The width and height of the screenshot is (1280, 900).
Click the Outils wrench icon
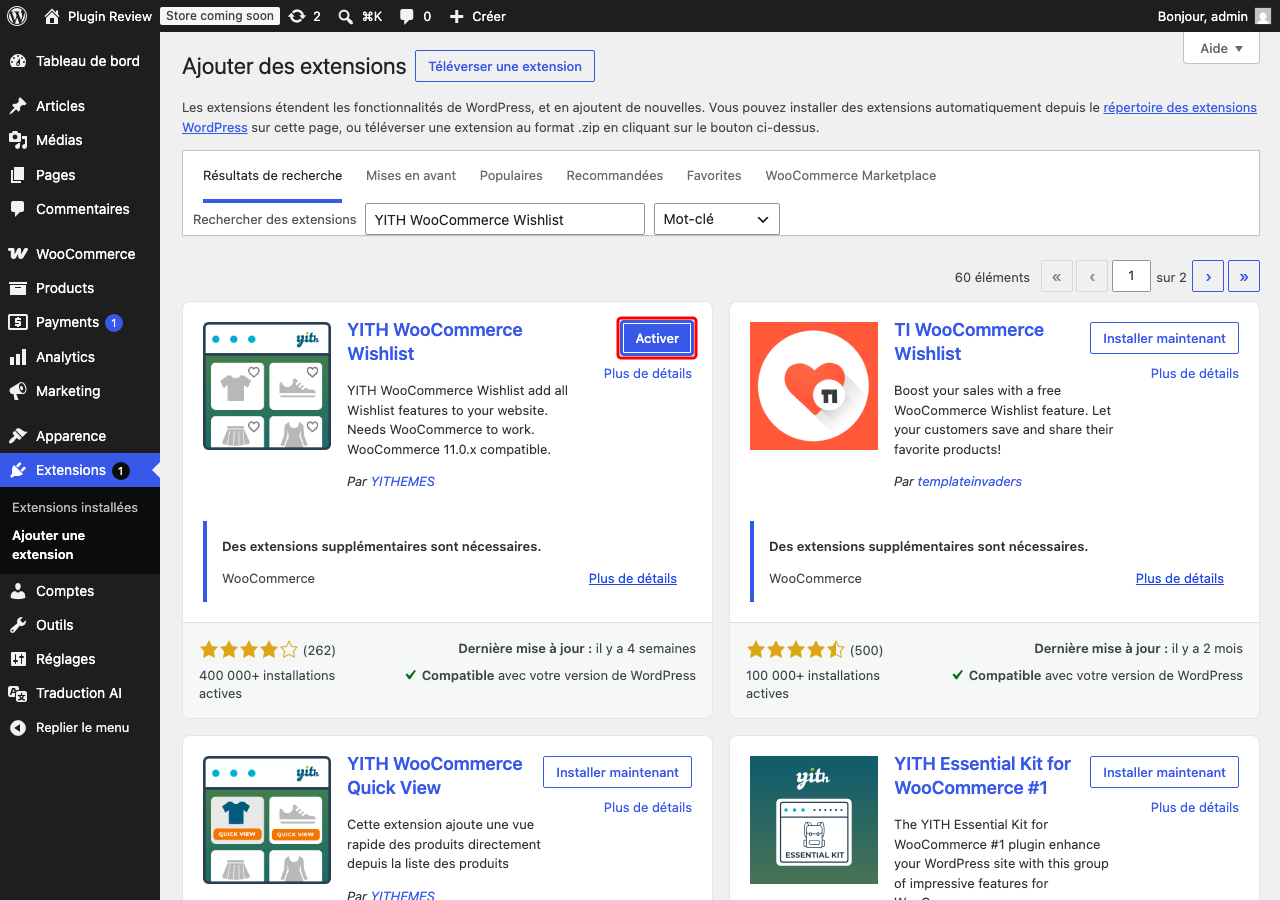pos(18,625)
